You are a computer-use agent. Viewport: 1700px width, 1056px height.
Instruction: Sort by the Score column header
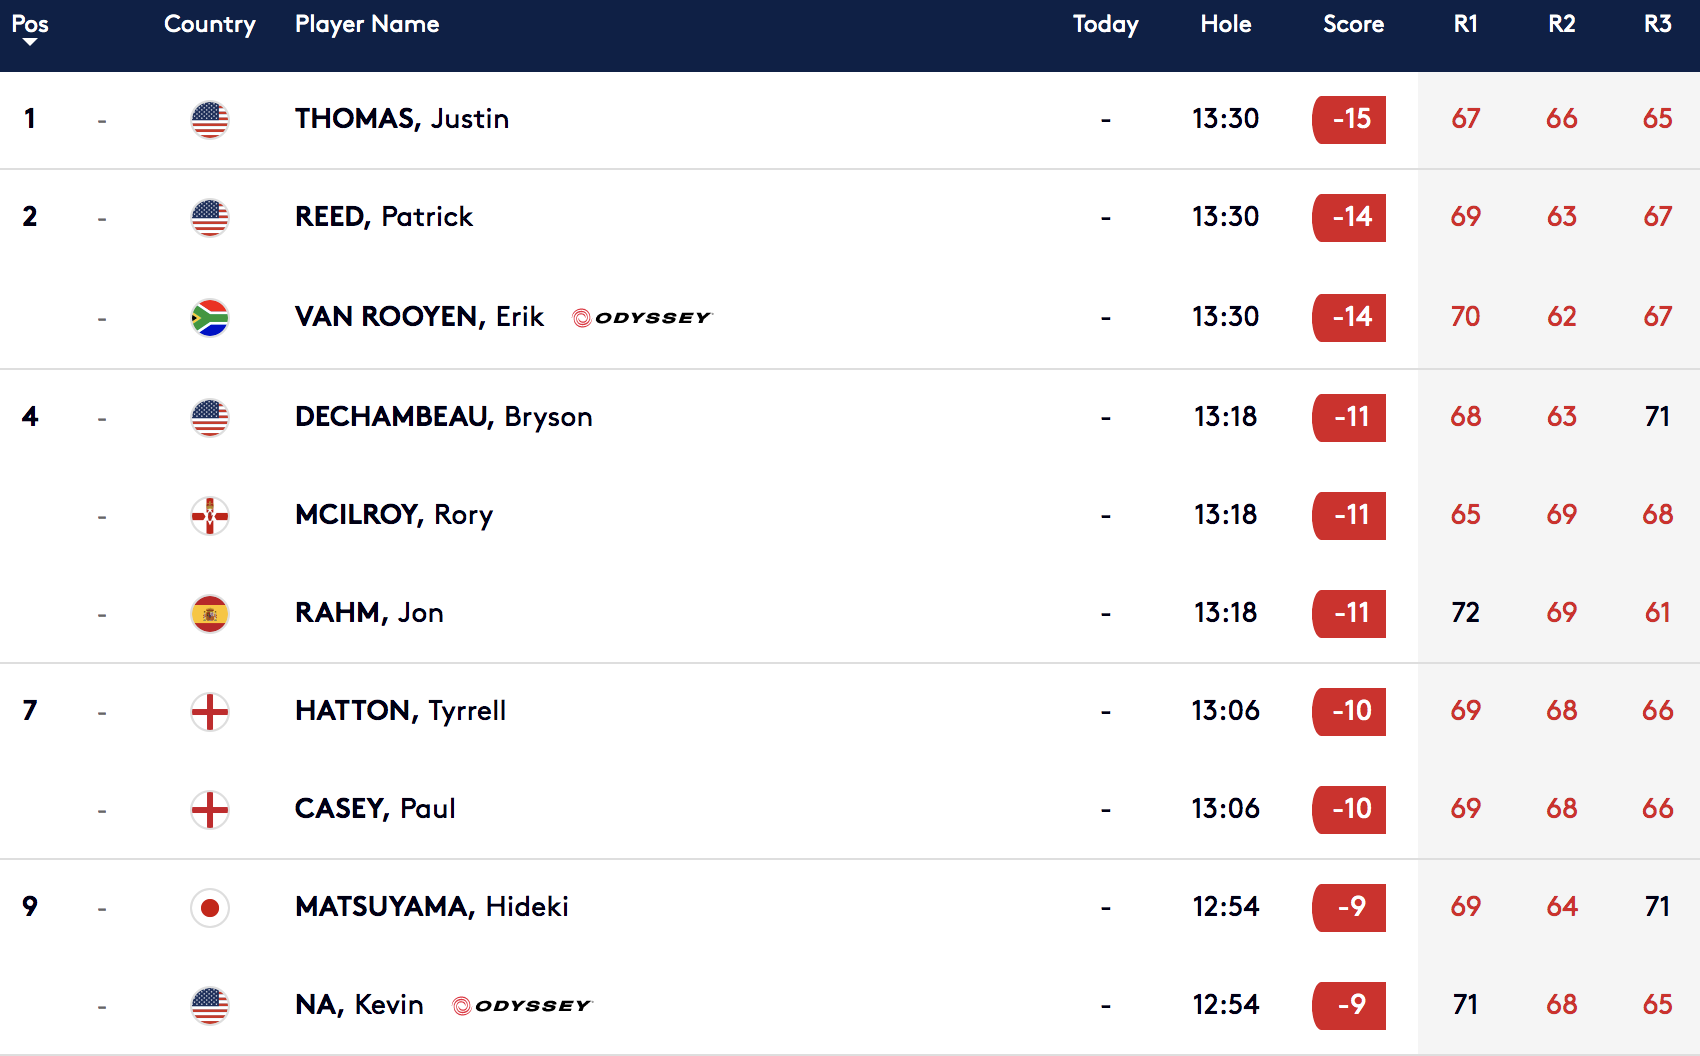(x=1353, y=24)
